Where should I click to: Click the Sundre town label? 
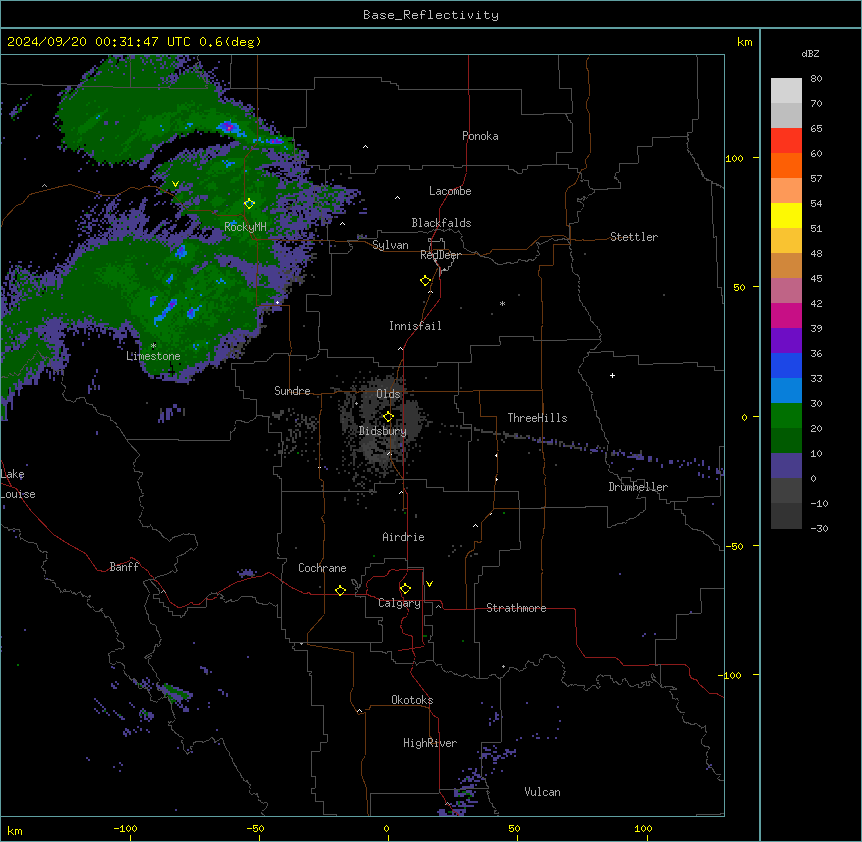pos(292,391)
